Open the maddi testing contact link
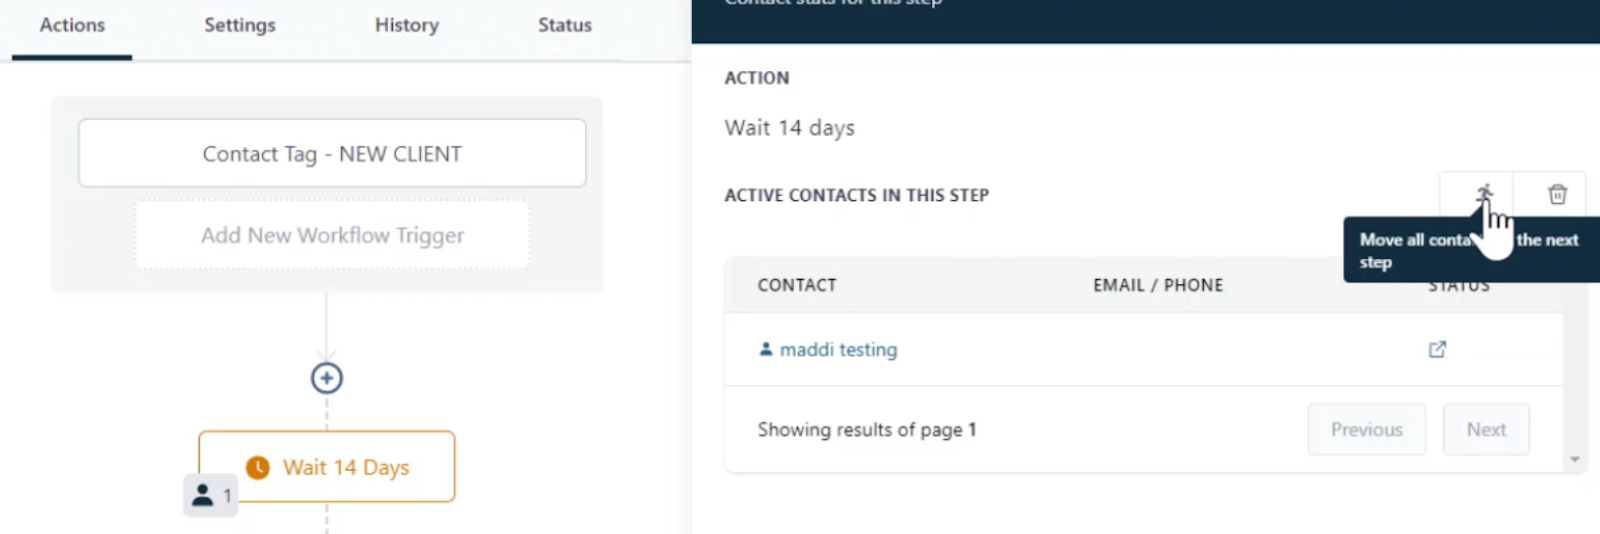Viewport: 1600px width, 534px height. click(x=838, y=349)
